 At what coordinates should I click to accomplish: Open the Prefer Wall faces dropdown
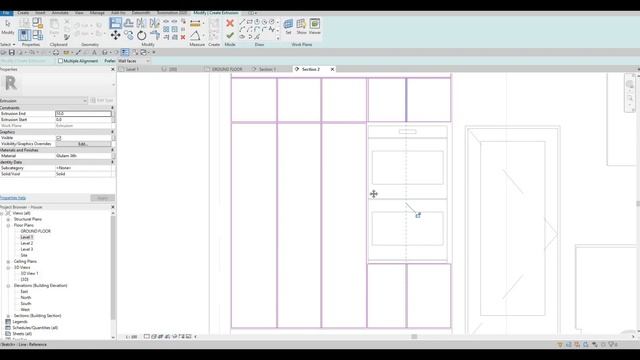[x=134, y=61]
